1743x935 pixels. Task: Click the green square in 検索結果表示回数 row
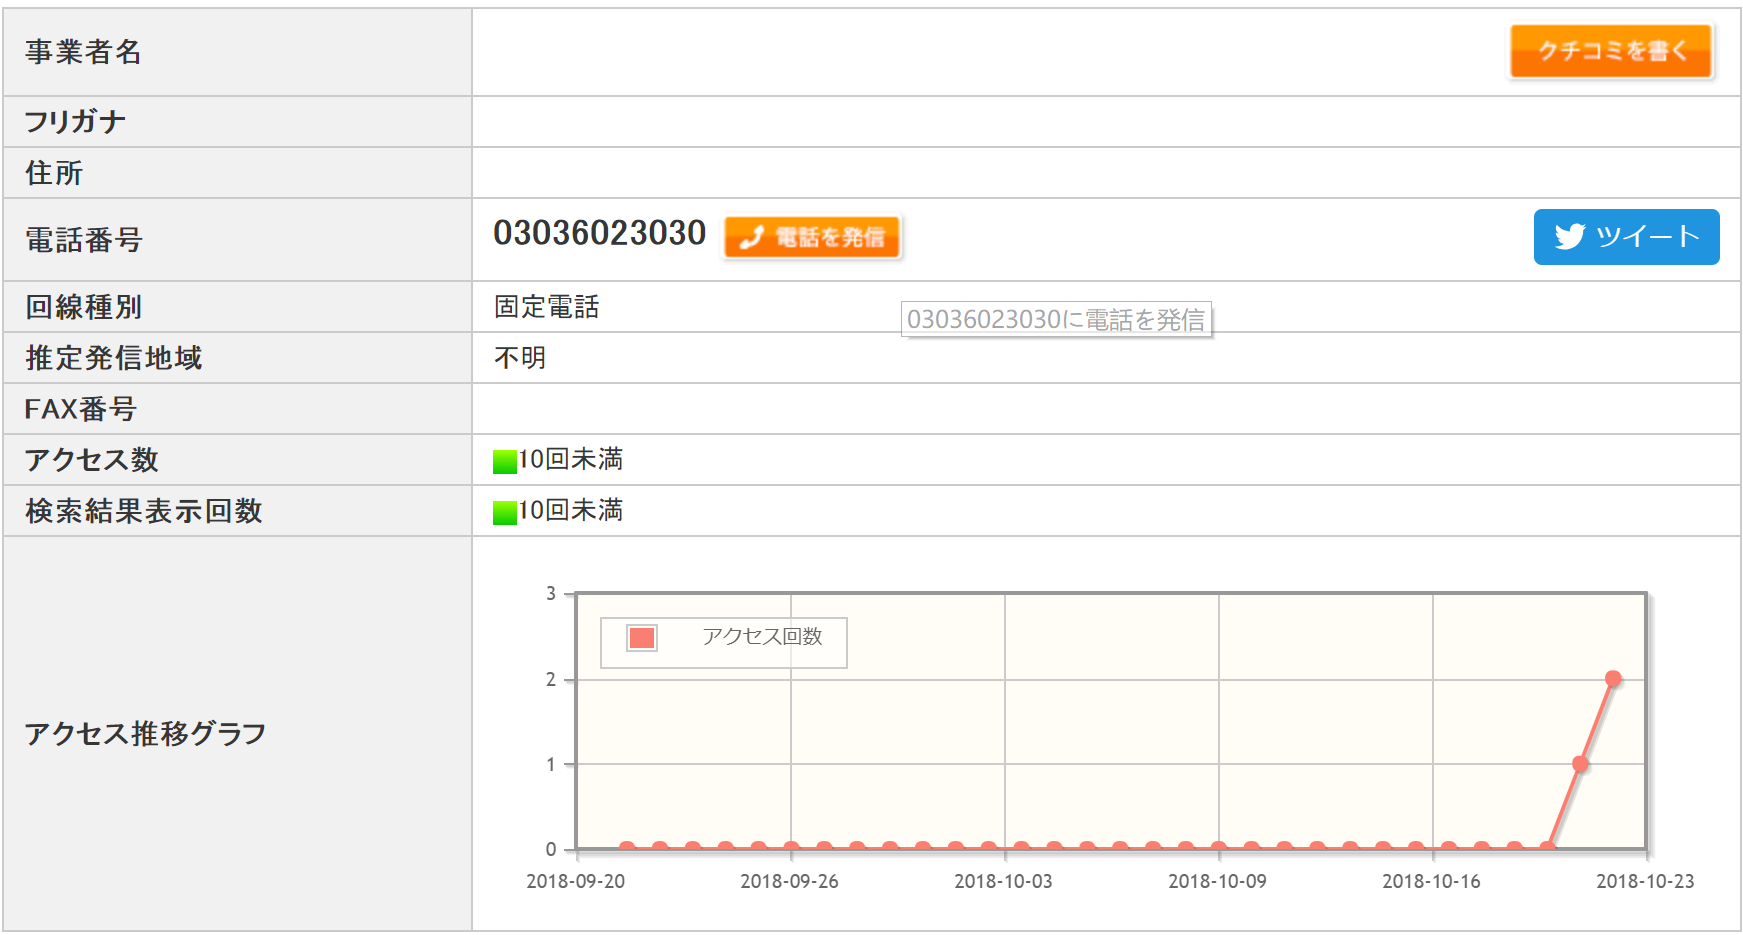[505, 512]
